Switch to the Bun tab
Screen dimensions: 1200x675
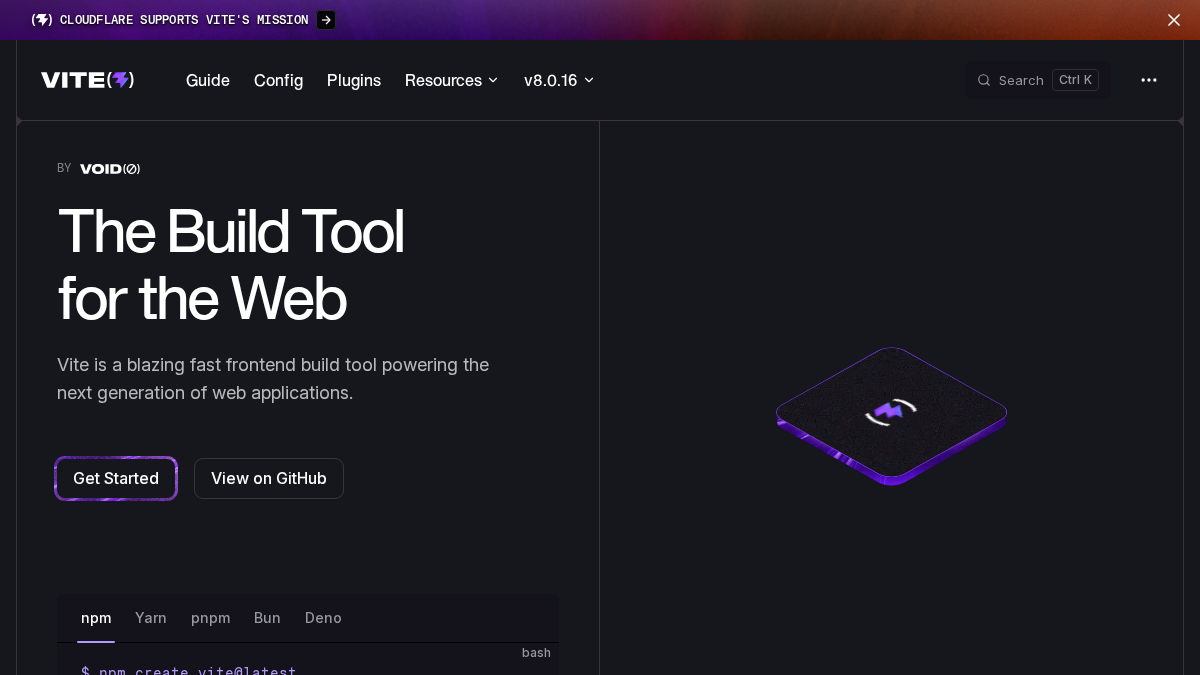[267, 618]
